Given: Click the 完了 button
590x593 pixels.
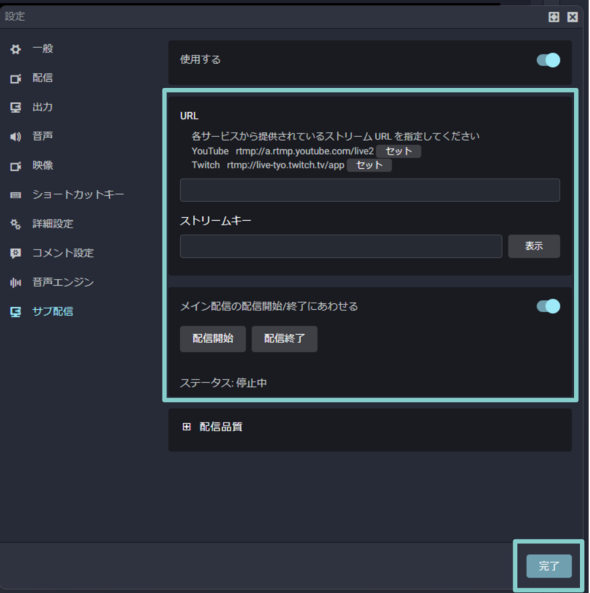Looking at the screenshot, I should click(549, 566).
